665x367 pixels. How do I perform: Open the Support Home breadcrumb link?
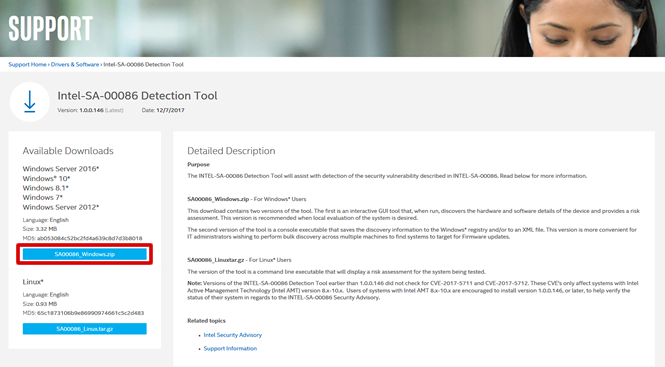pos(28,64)
